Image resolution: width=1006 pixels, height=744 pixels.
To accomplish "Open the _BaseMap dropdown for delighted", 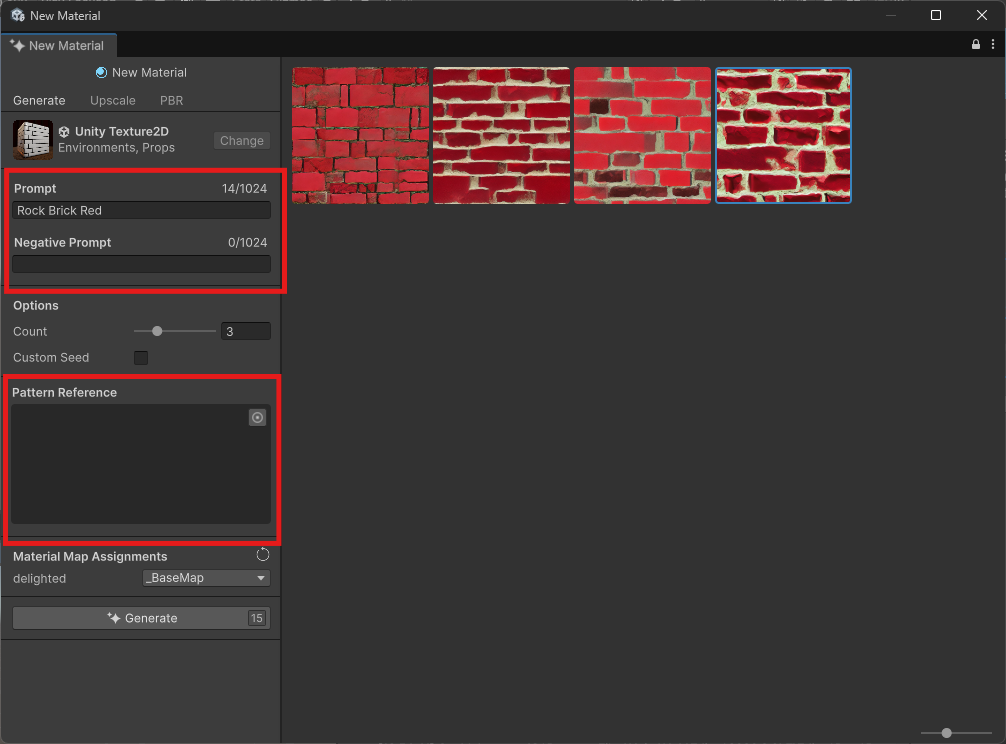I will [x=206, y=578].
